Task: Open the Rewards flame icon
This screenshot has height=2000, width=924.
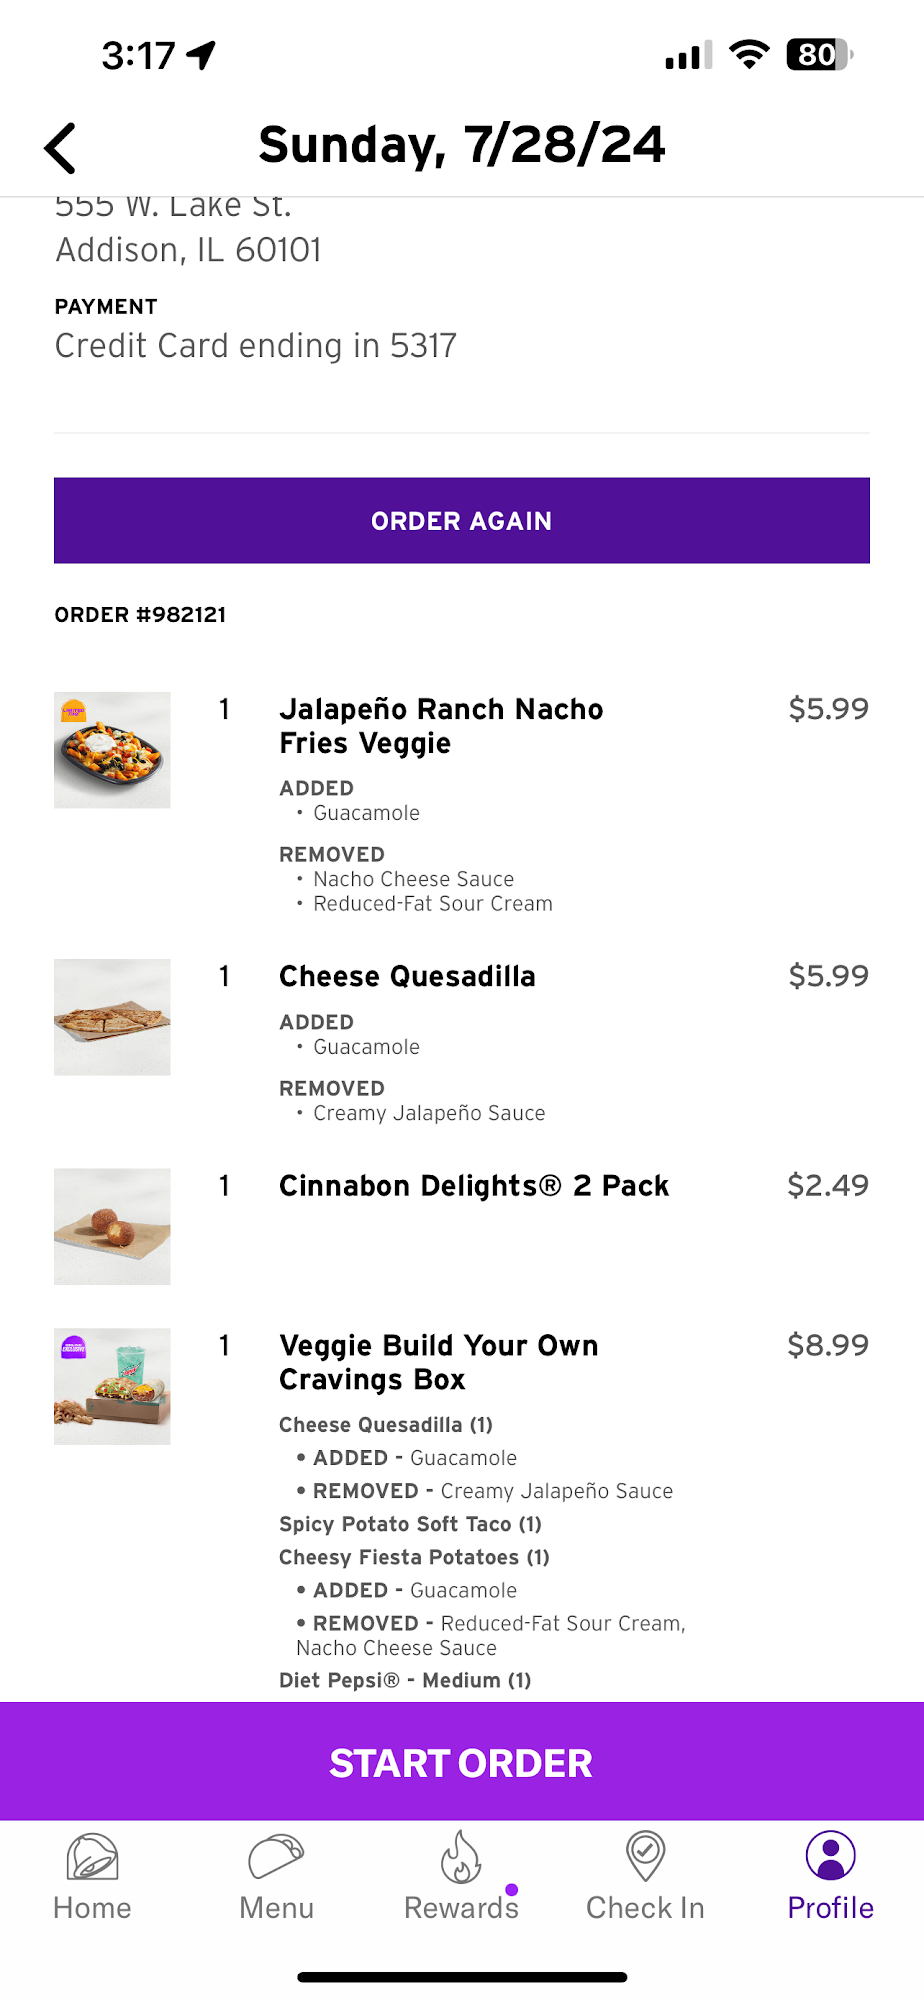Action: (x=461, y=1857)
